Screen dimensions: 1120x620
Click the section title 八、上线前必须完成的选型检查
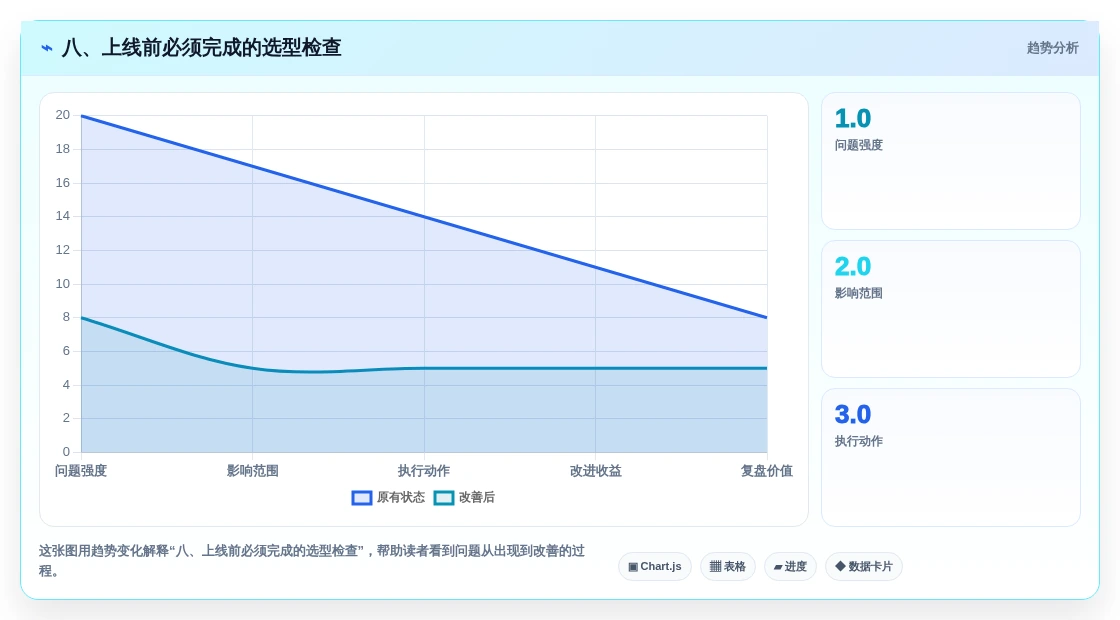201,48
